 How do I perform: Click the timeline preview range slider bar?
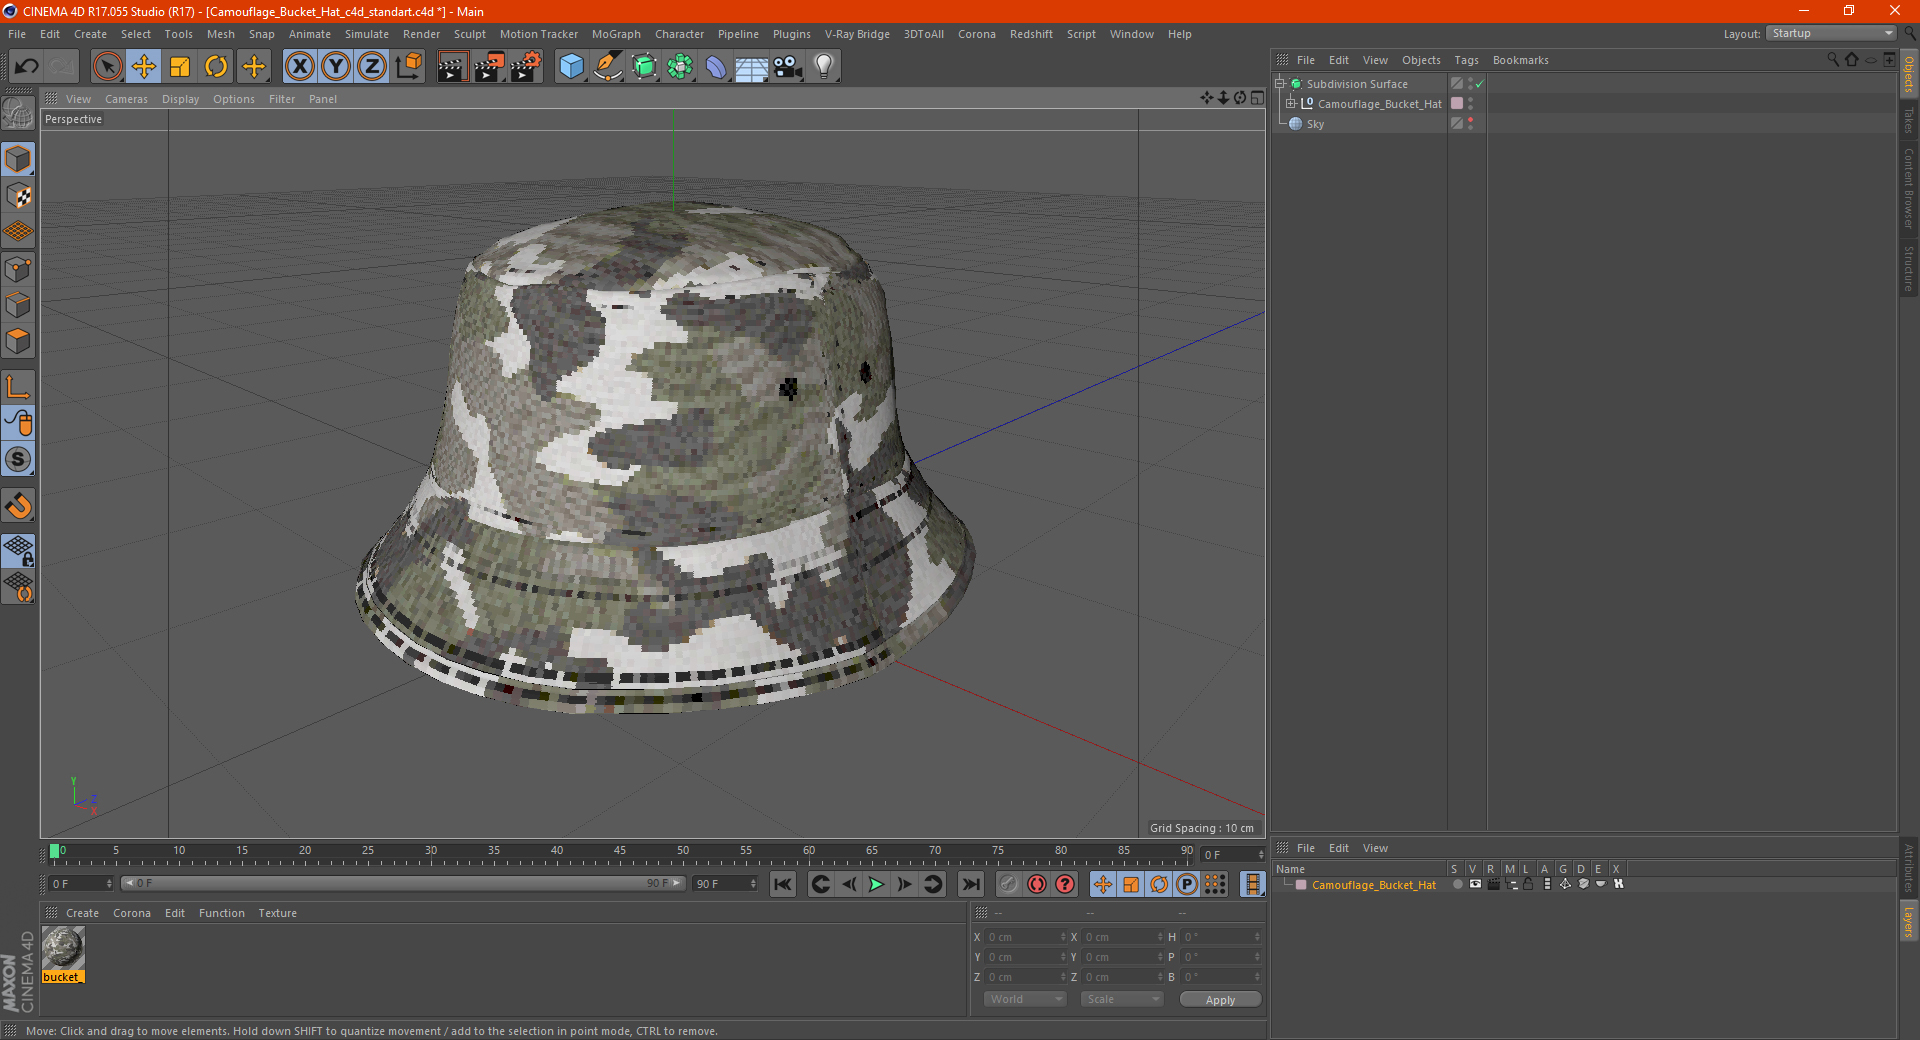point(403,883)
